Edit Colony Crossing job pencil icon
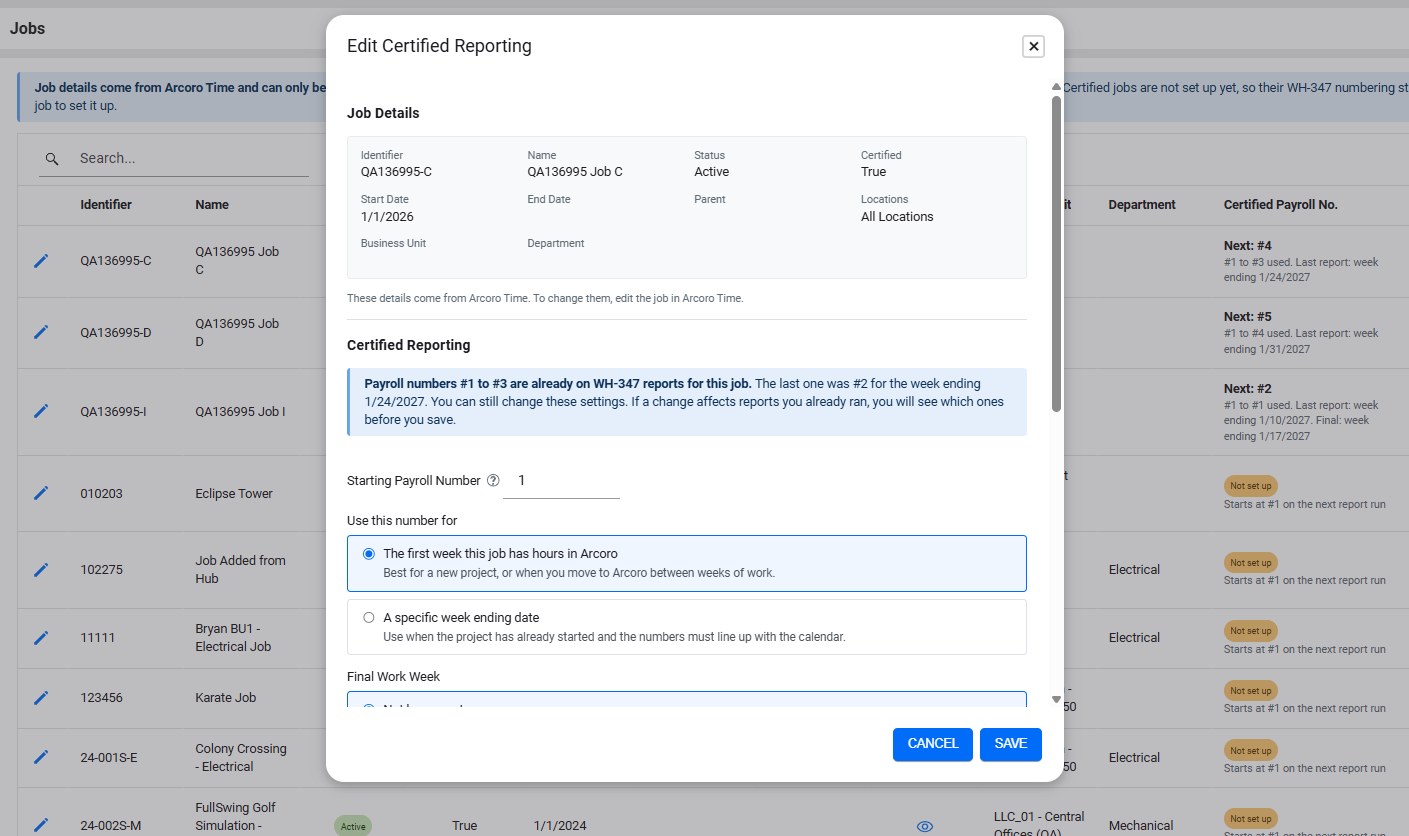This screenshot has height=836, width=1409. coord(41,757)
